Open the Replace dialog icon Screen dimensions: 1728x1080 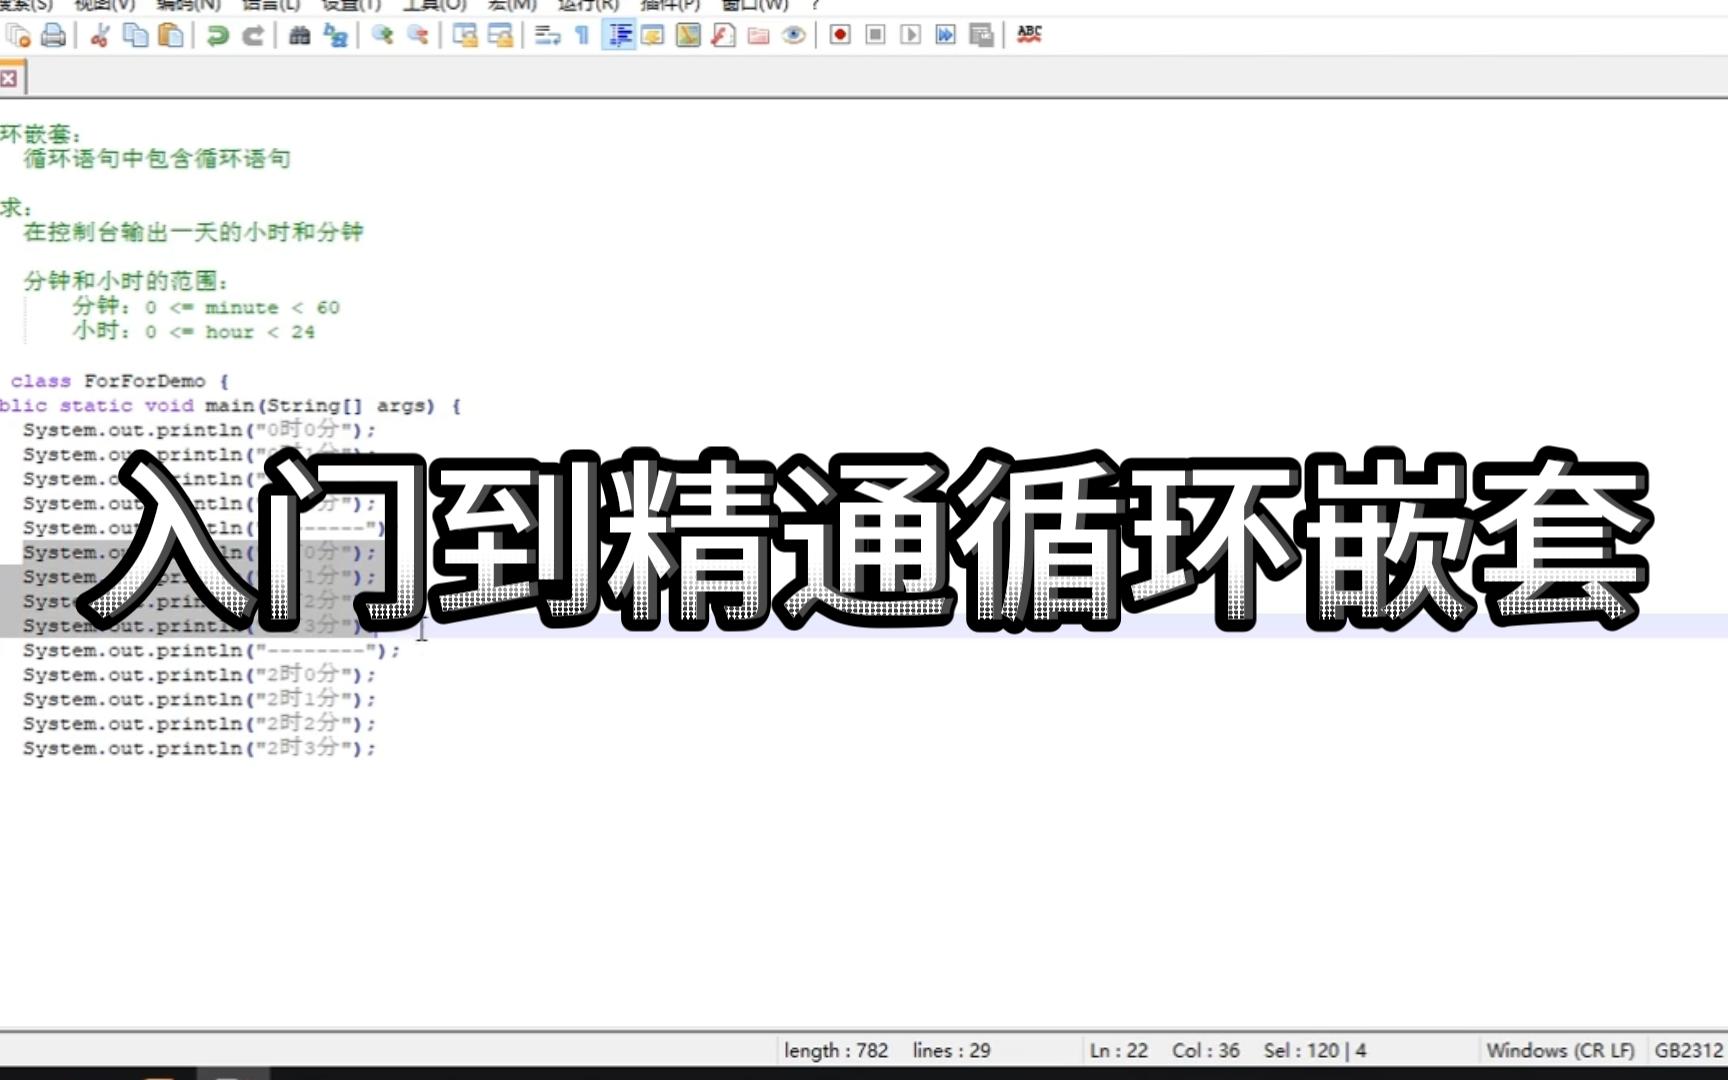pyautogui.click(x=335, y=36)
